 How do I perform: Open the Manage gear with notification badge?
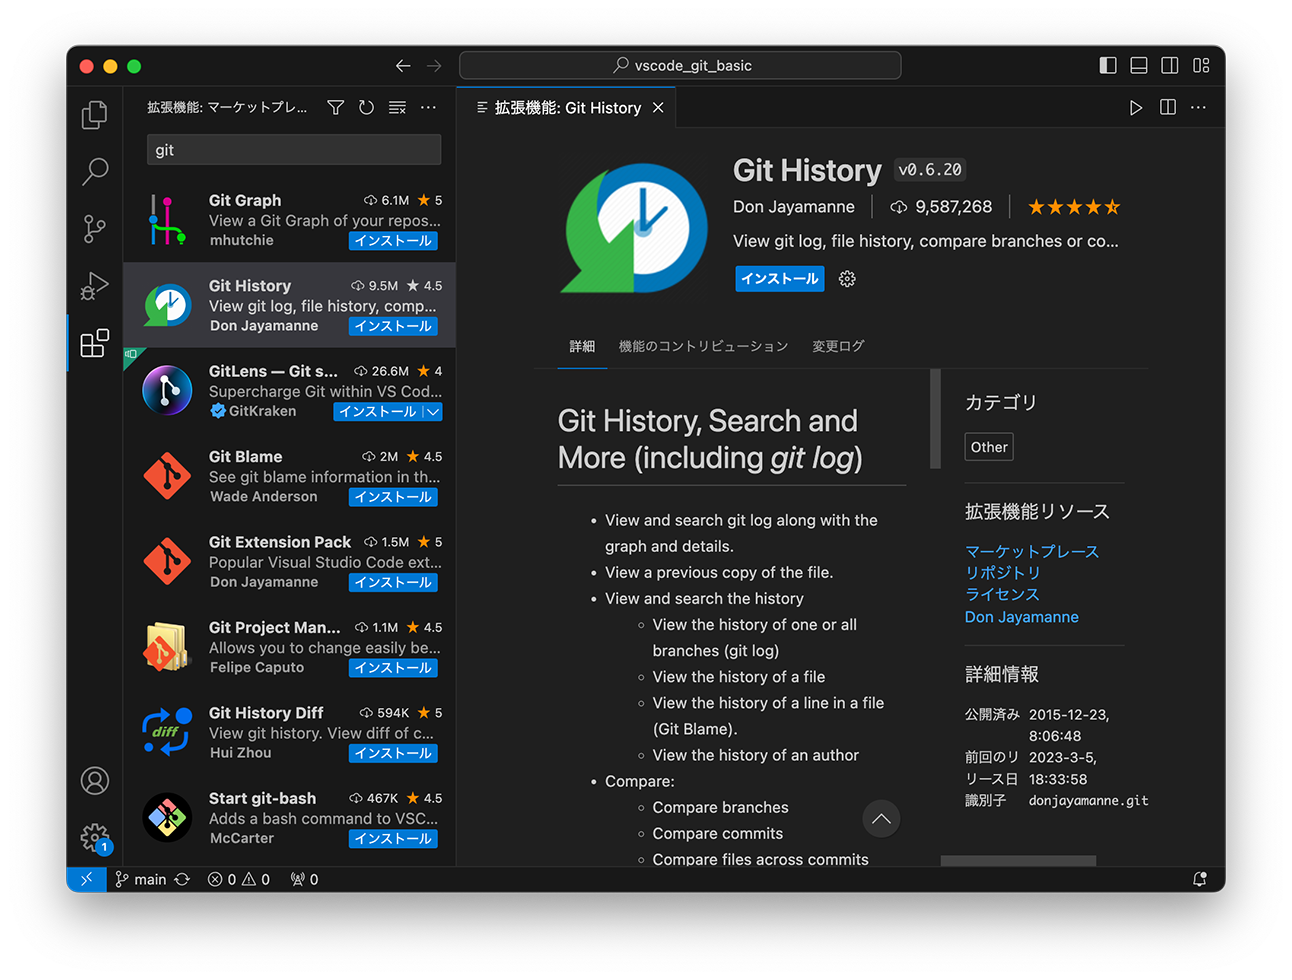tap(94, 838)
